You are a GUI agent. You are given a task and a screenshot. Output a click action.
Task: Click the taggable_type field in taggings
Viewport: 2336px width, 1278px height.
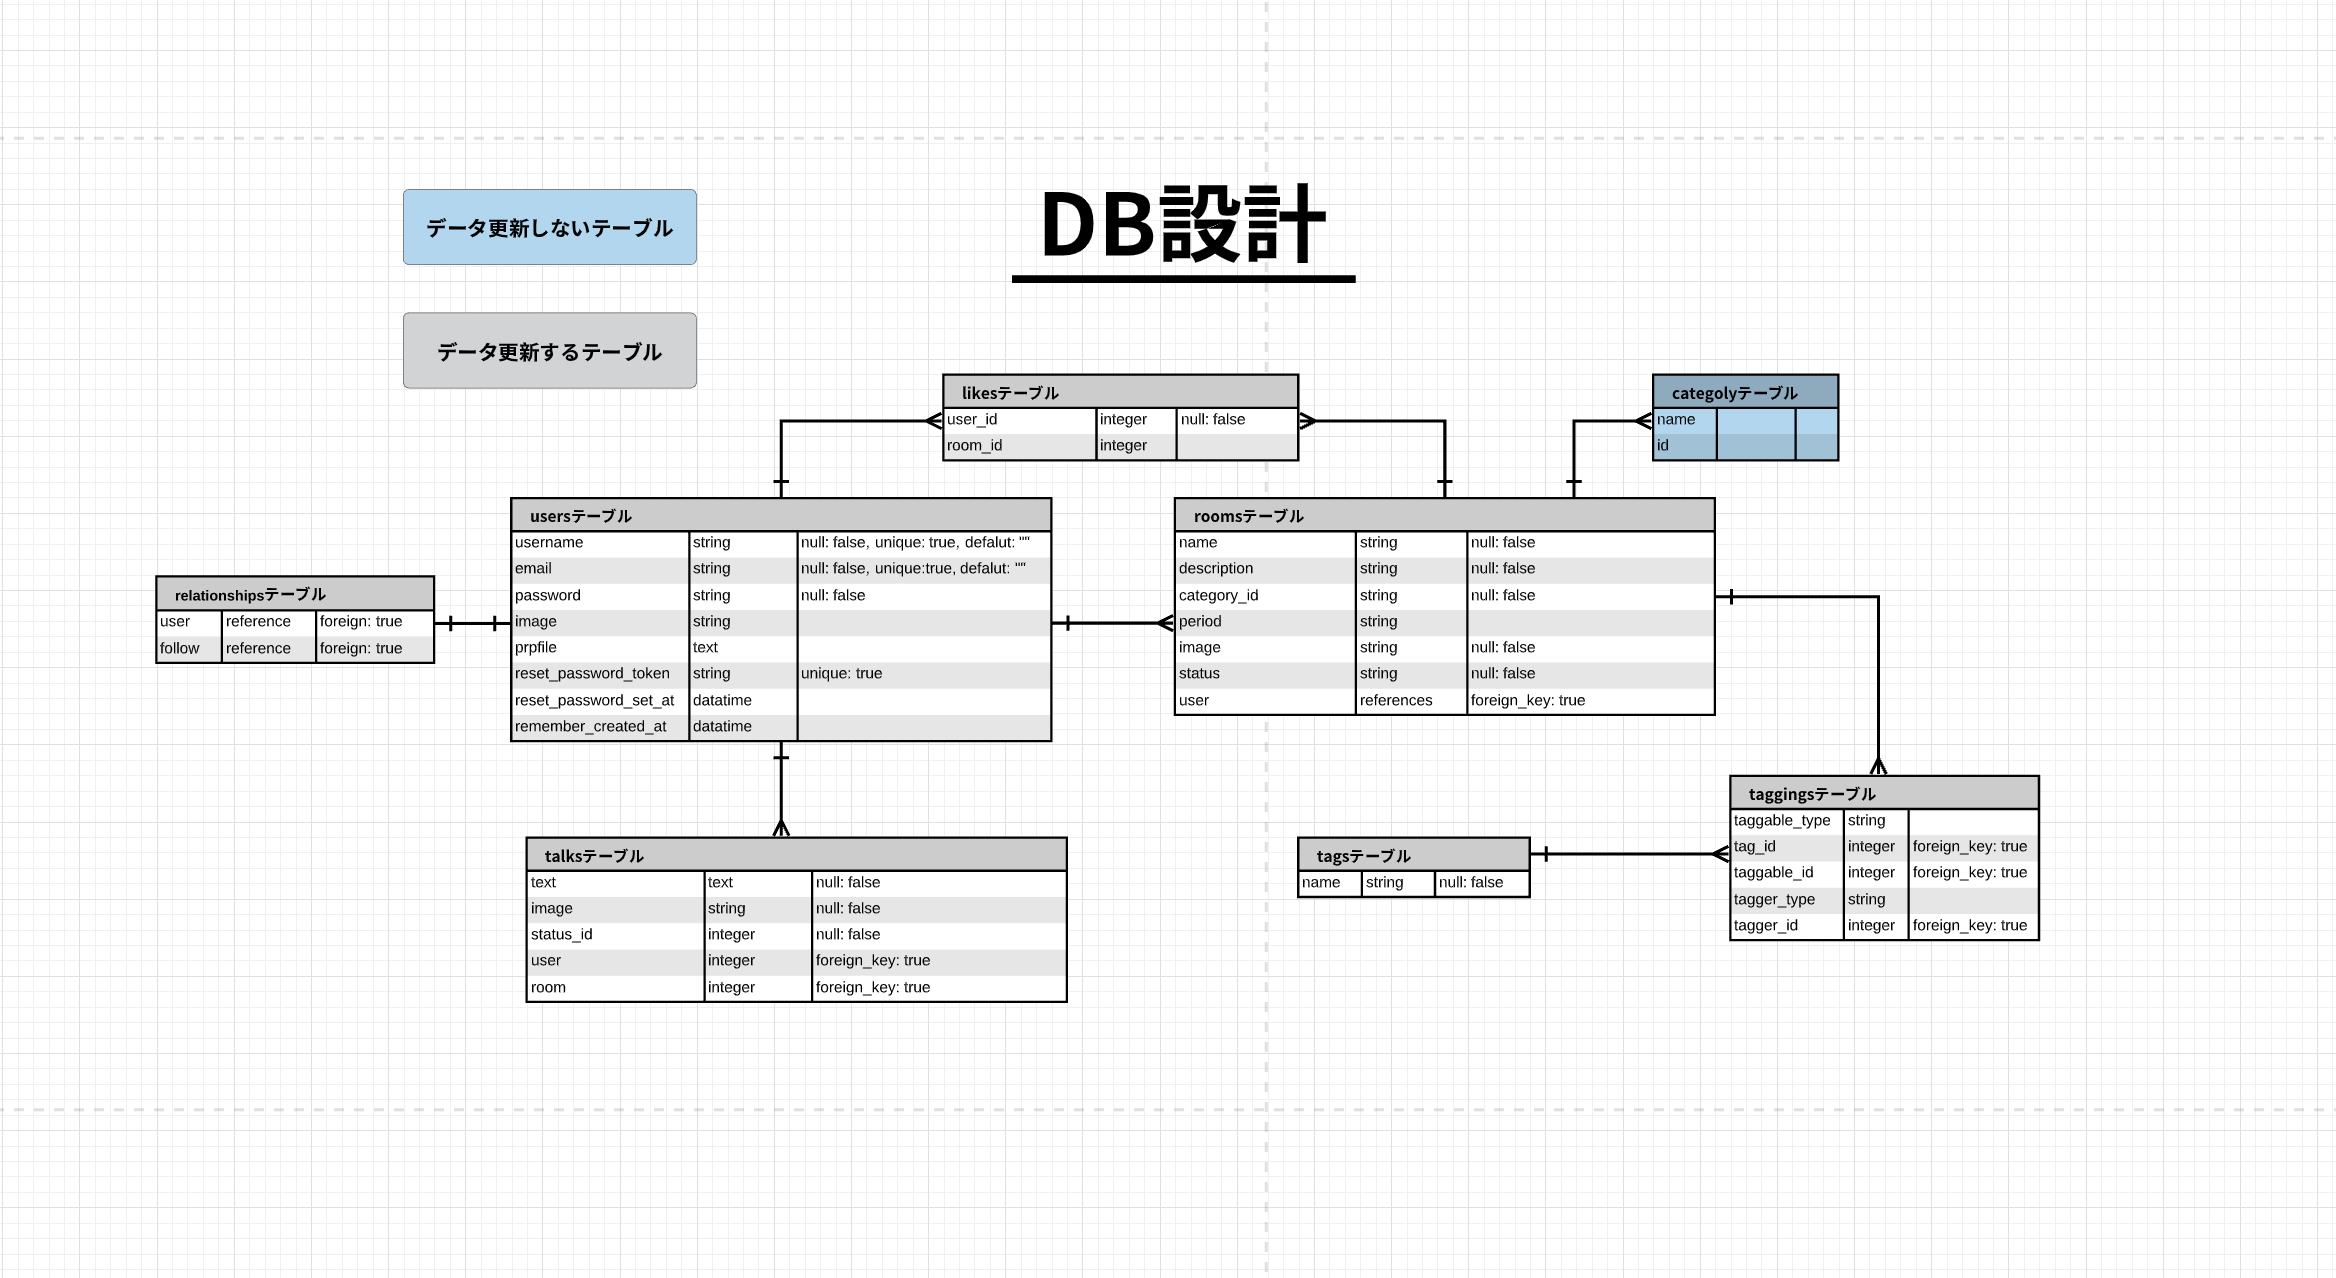(x=1781, y=820)
